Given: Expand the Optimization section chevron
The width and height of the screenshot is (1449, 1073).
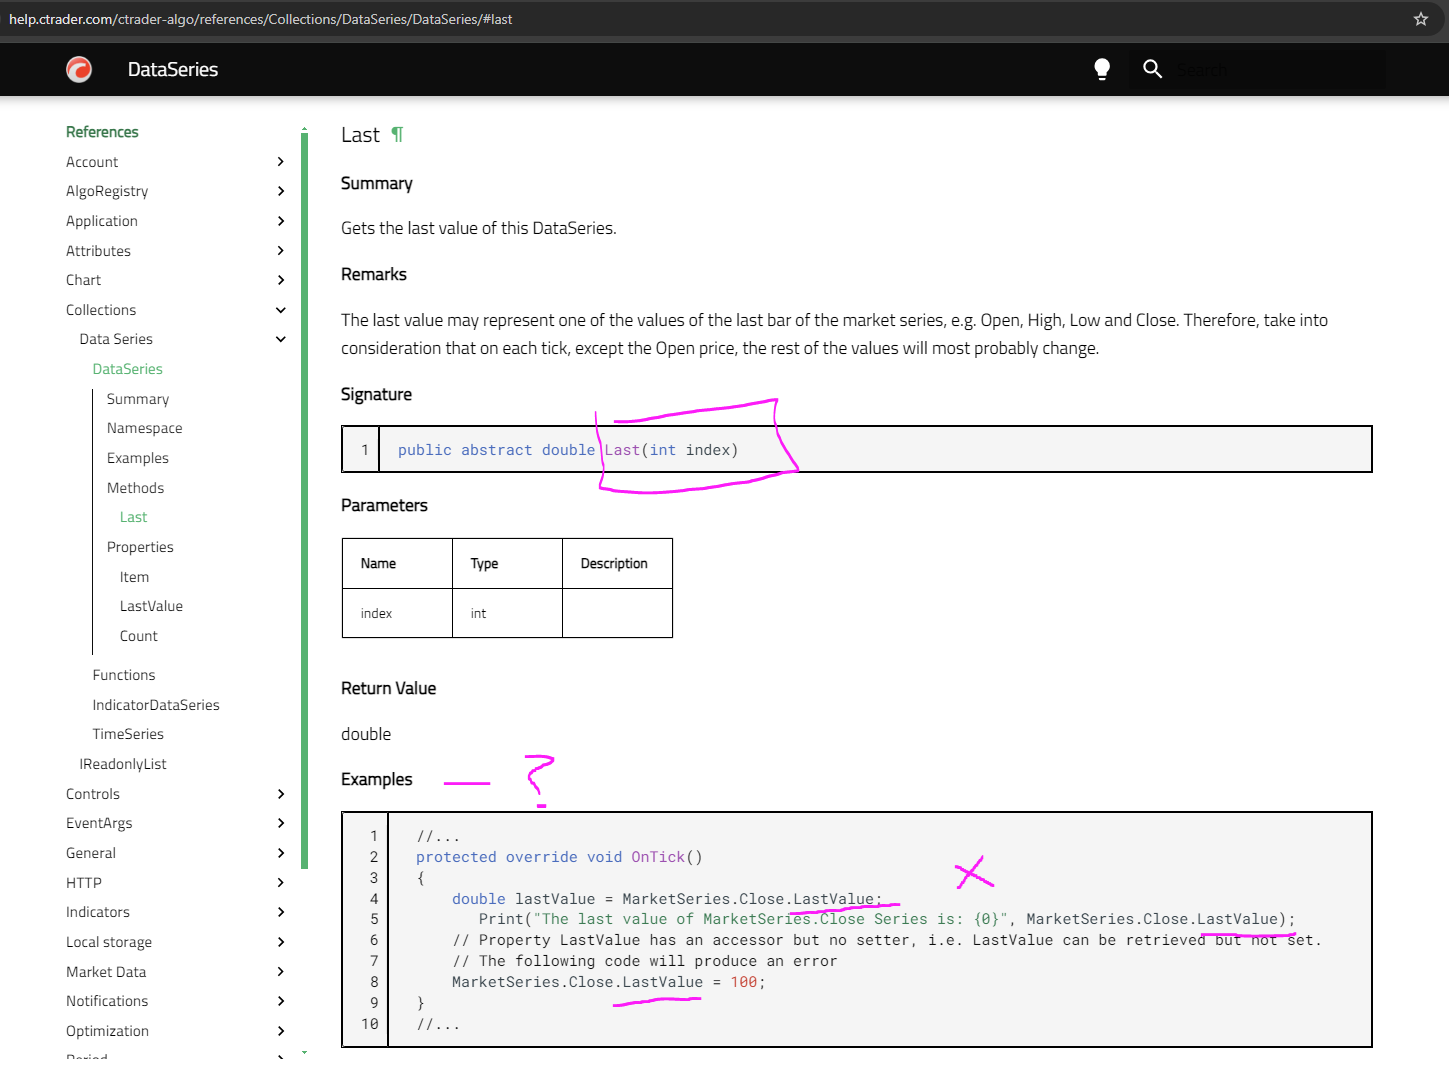Looking at the screenshot, I should coord(280,1031).
